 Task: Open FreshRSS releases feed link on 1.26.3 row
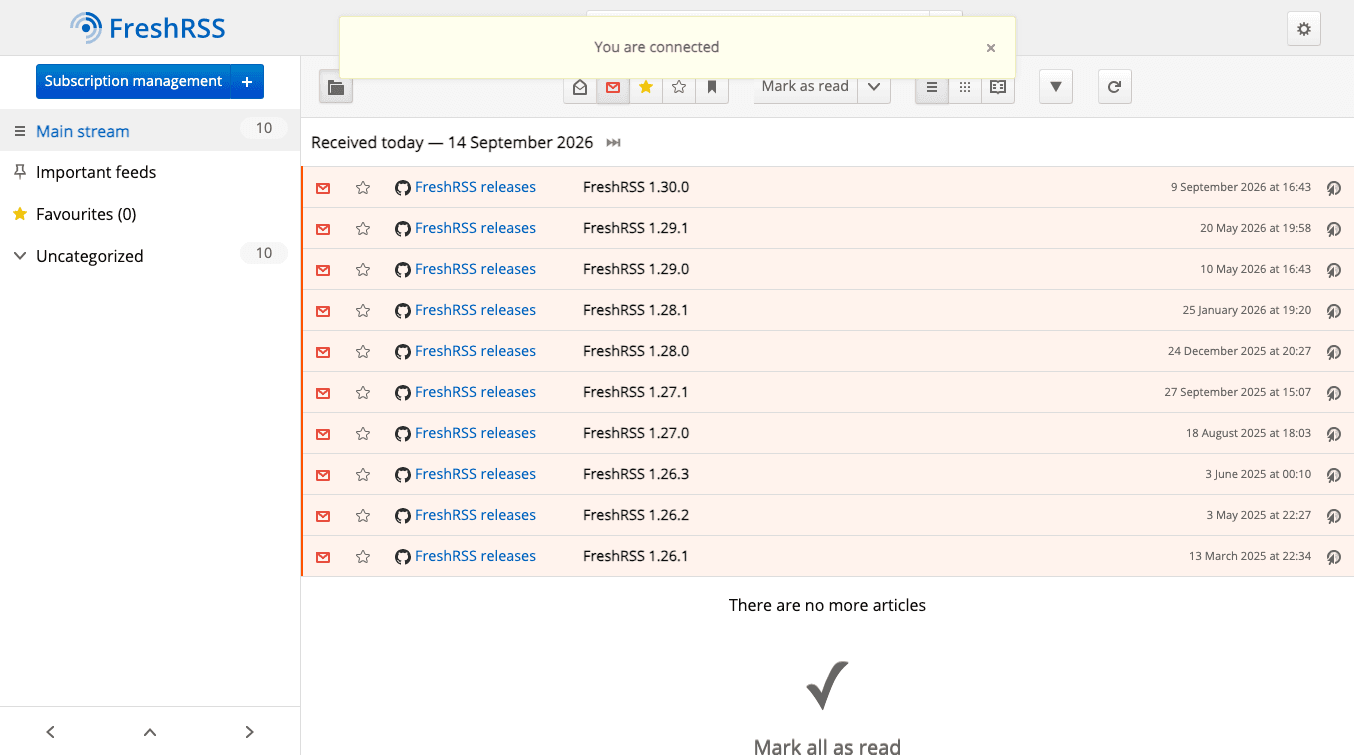pyautogui.click(x=466, y=474)
